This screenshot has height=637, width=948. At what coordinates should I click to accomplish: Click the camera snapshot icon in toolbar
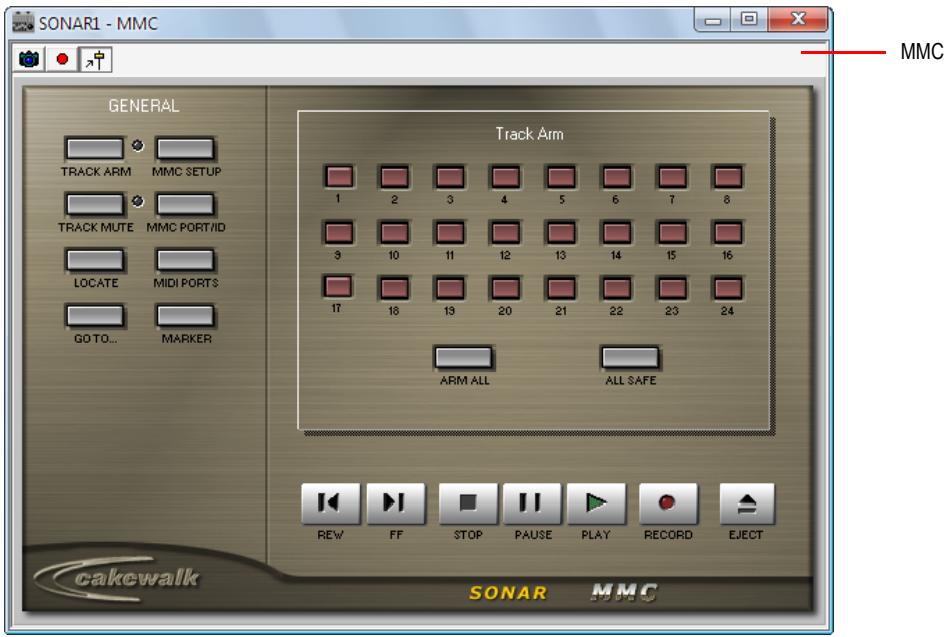29,59
